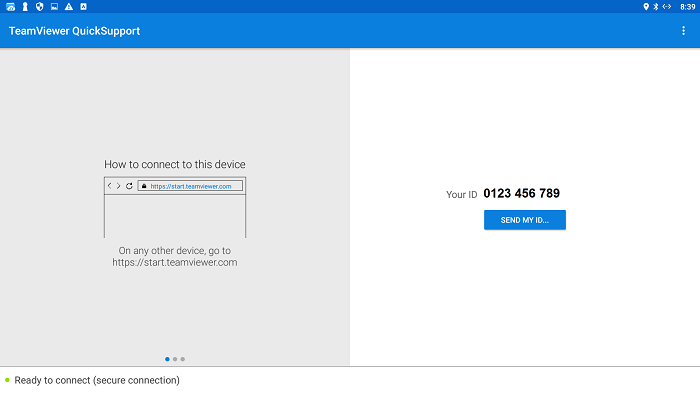Tap the picture notification icon in status bar
Viewport: 700px width, 393px height.
point(54,7)
